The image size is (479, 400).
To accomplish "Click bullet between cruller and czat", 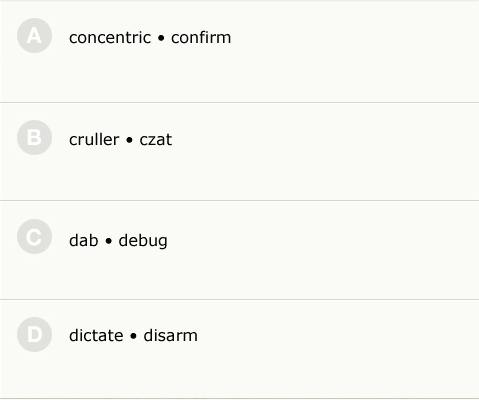I will [x=129, y=140].
